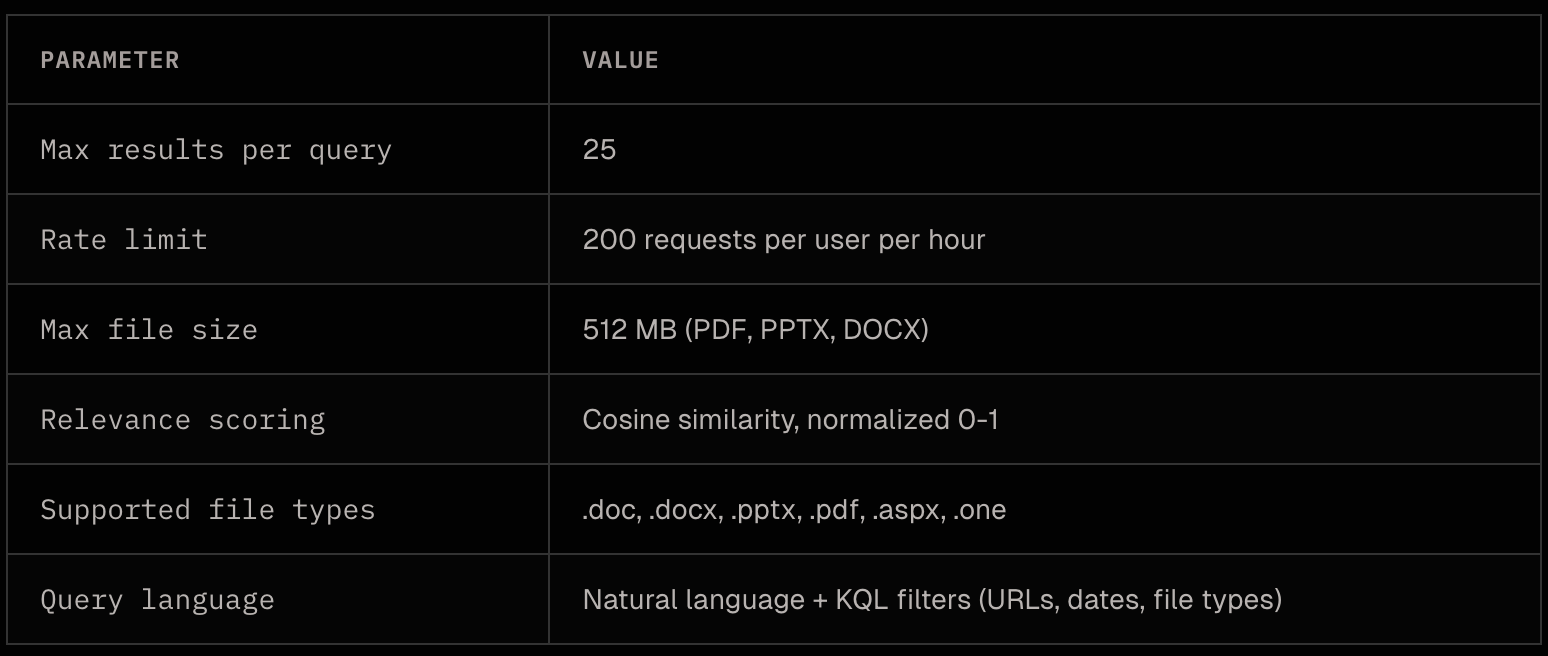Click '200 requests per user per hour'
The image size is (1548, 656).
(784, 240)
